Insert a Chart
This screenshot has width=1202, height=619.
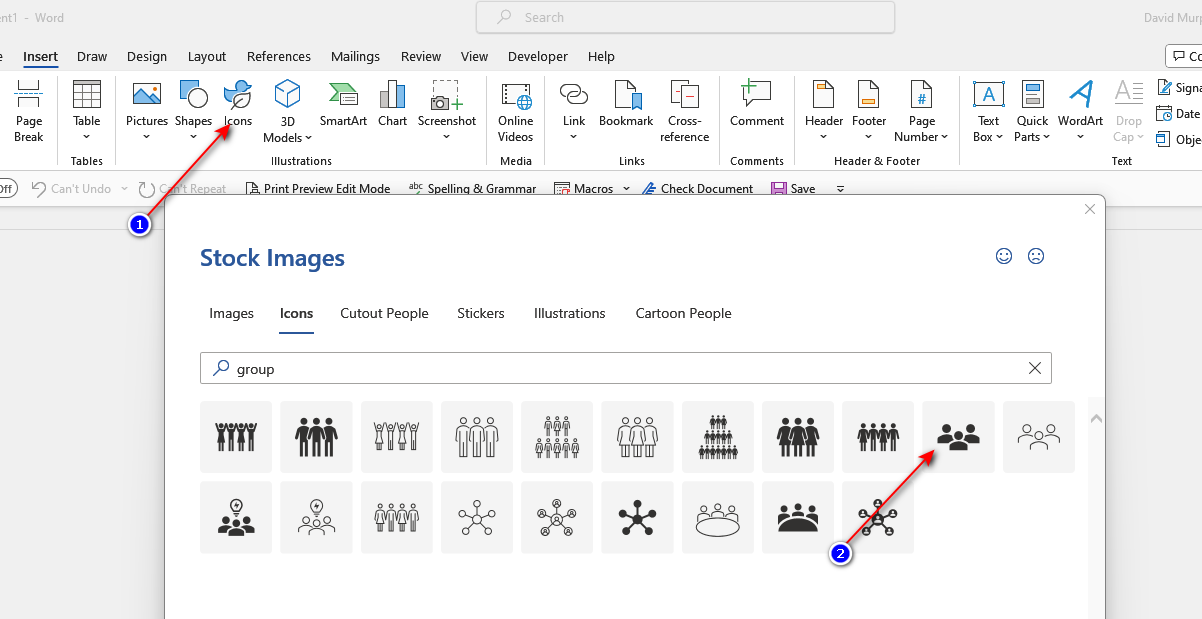tap(392, 104)
